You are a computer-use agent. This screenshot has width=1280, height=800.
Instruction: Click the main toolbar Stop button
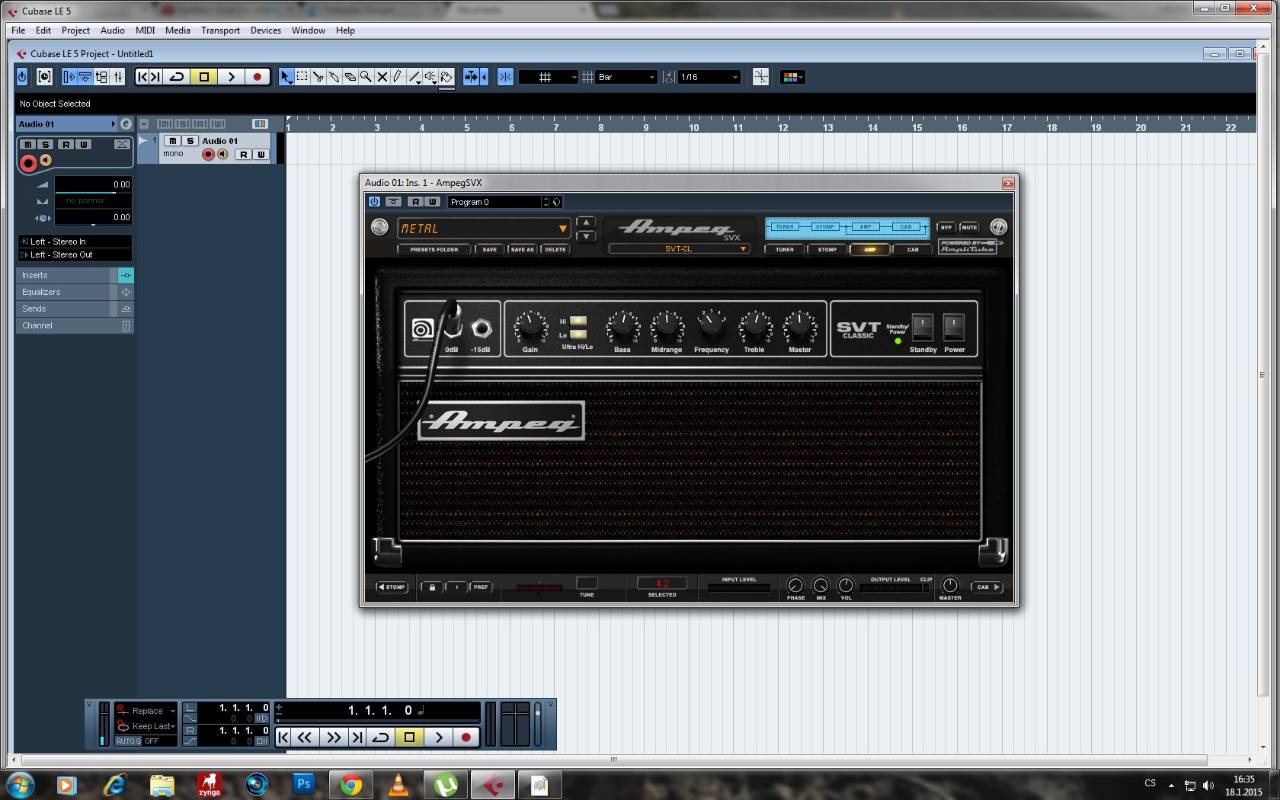(x=204, y=77)
